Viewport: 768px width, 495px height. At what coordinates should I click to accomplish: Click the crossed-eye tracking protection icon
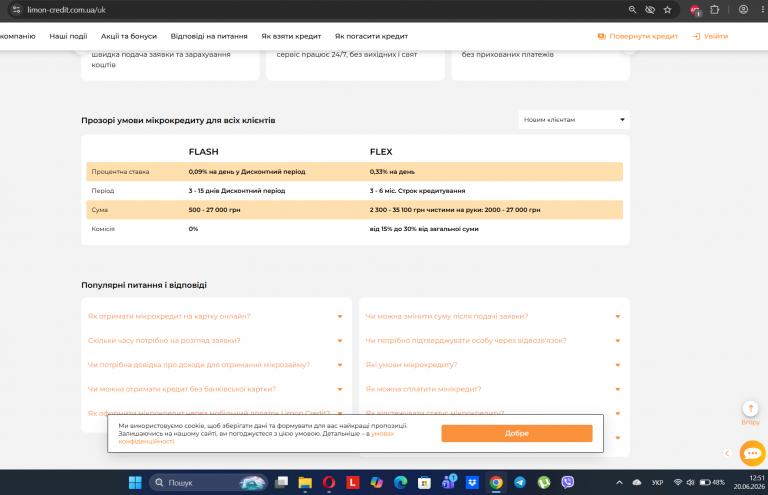tap(650, 10)
